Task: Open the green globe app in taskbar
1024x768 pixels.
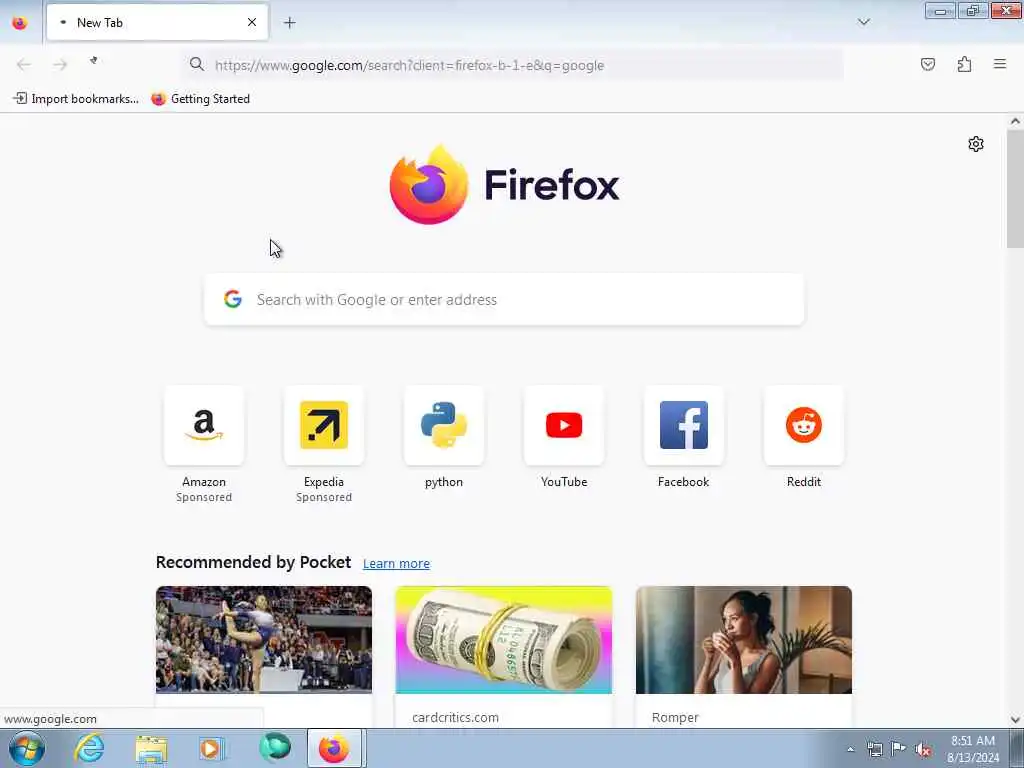Action: [275, 748]
